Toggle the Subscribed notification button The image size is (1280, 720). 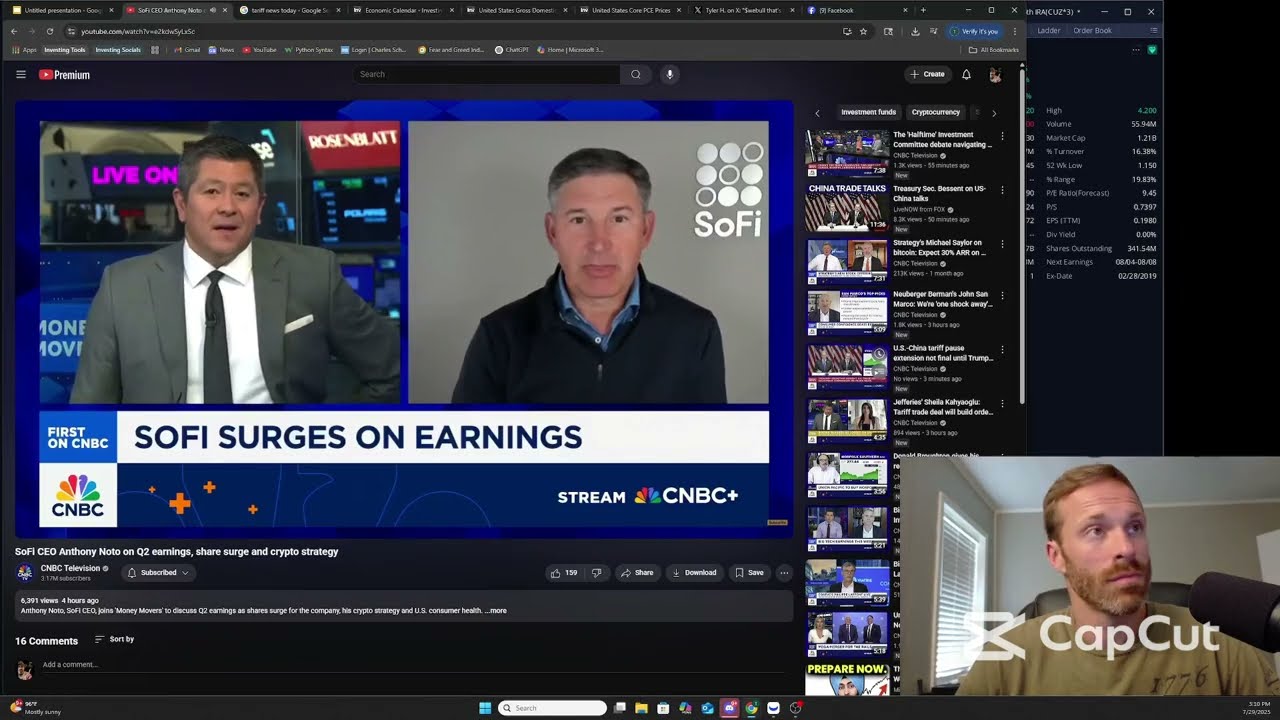point(158,573)
